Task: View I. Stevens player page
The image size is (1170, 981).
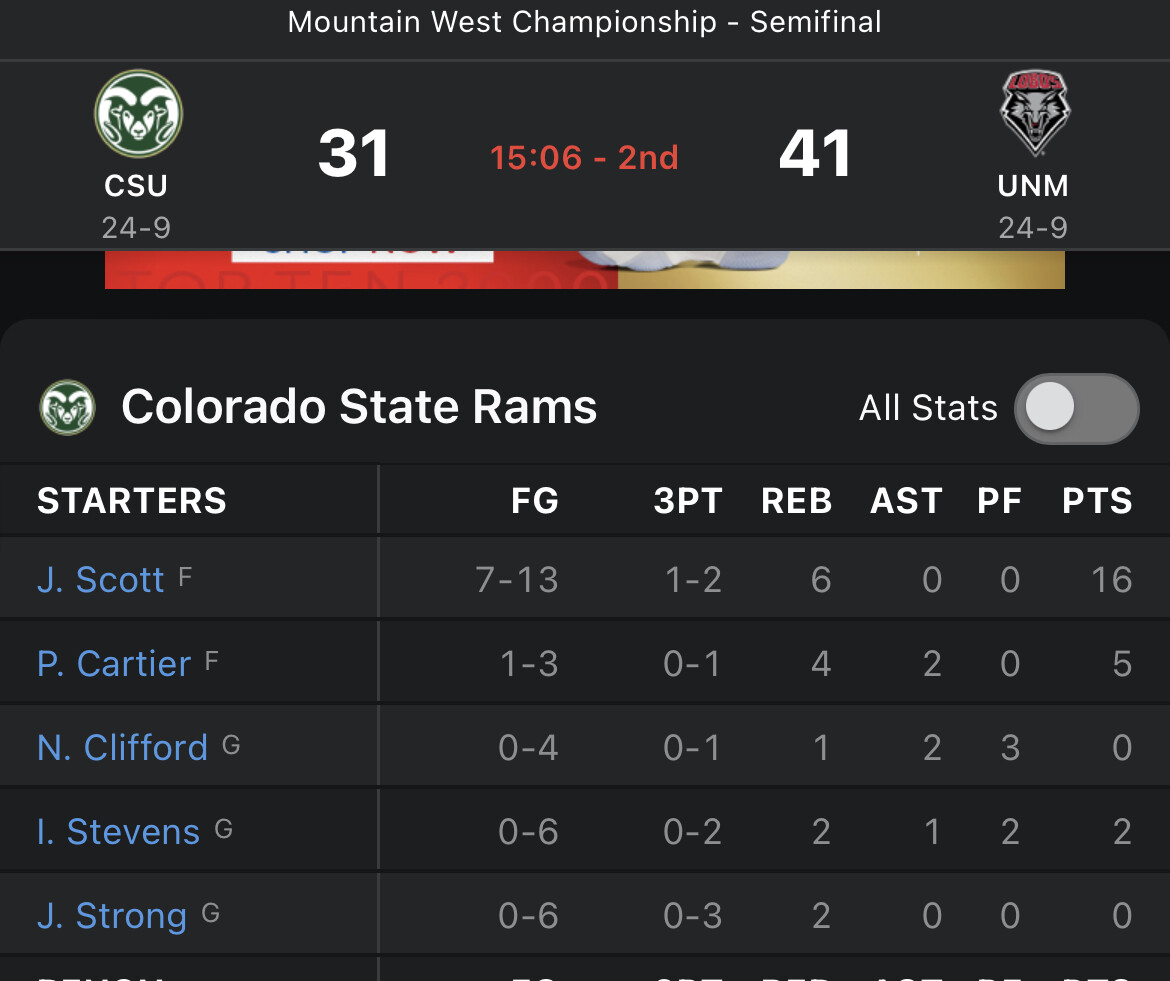Action: (x=118, y=832)
